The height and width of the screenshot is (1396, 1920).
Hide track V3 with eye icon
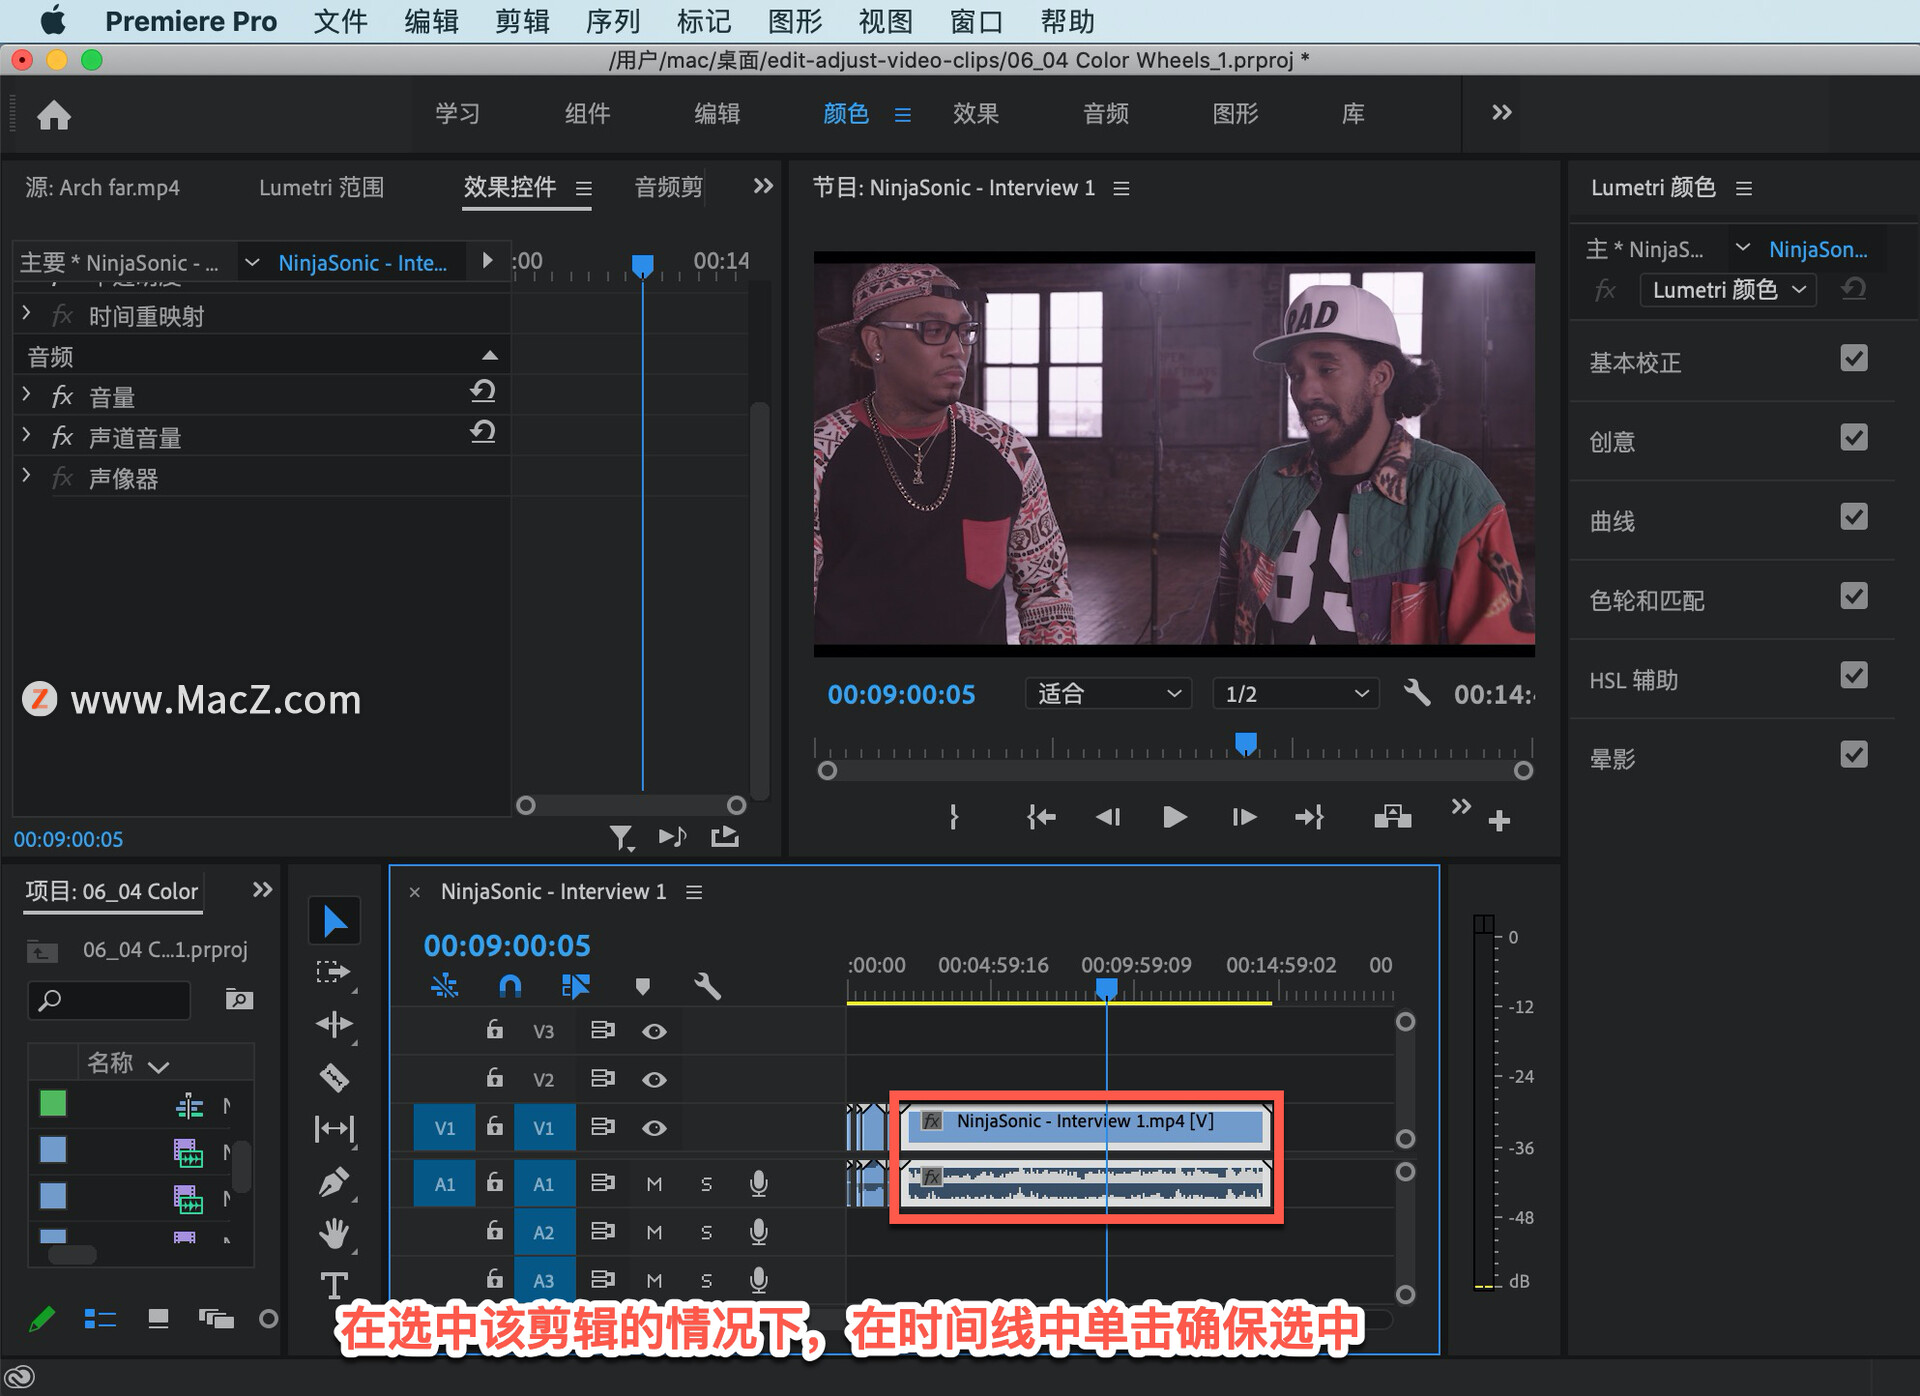[654, 1031]
